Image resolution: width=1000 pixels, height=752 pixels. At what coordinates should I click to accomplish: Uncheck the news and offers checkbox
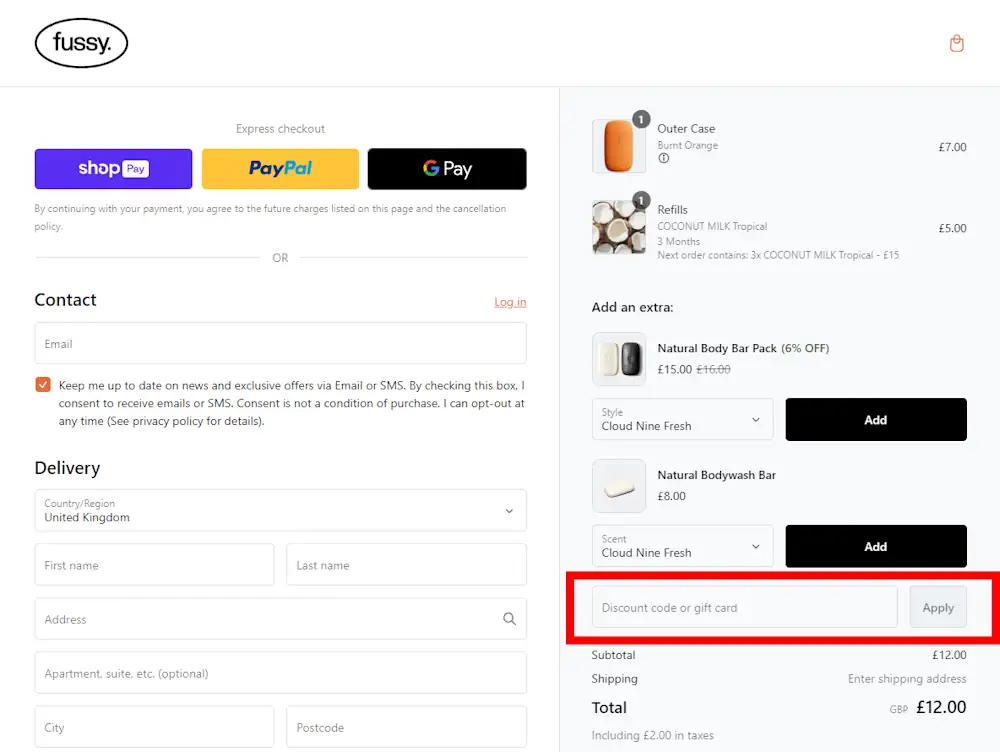[x=43, y=385]
